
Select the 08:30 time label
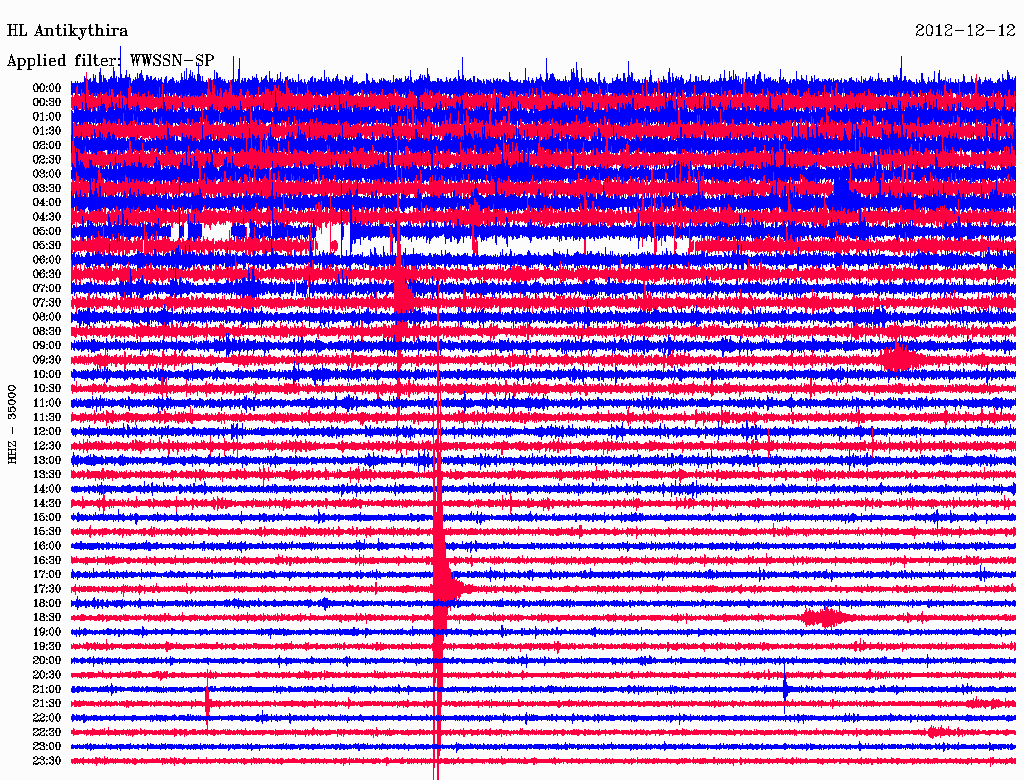pos(47,332)
